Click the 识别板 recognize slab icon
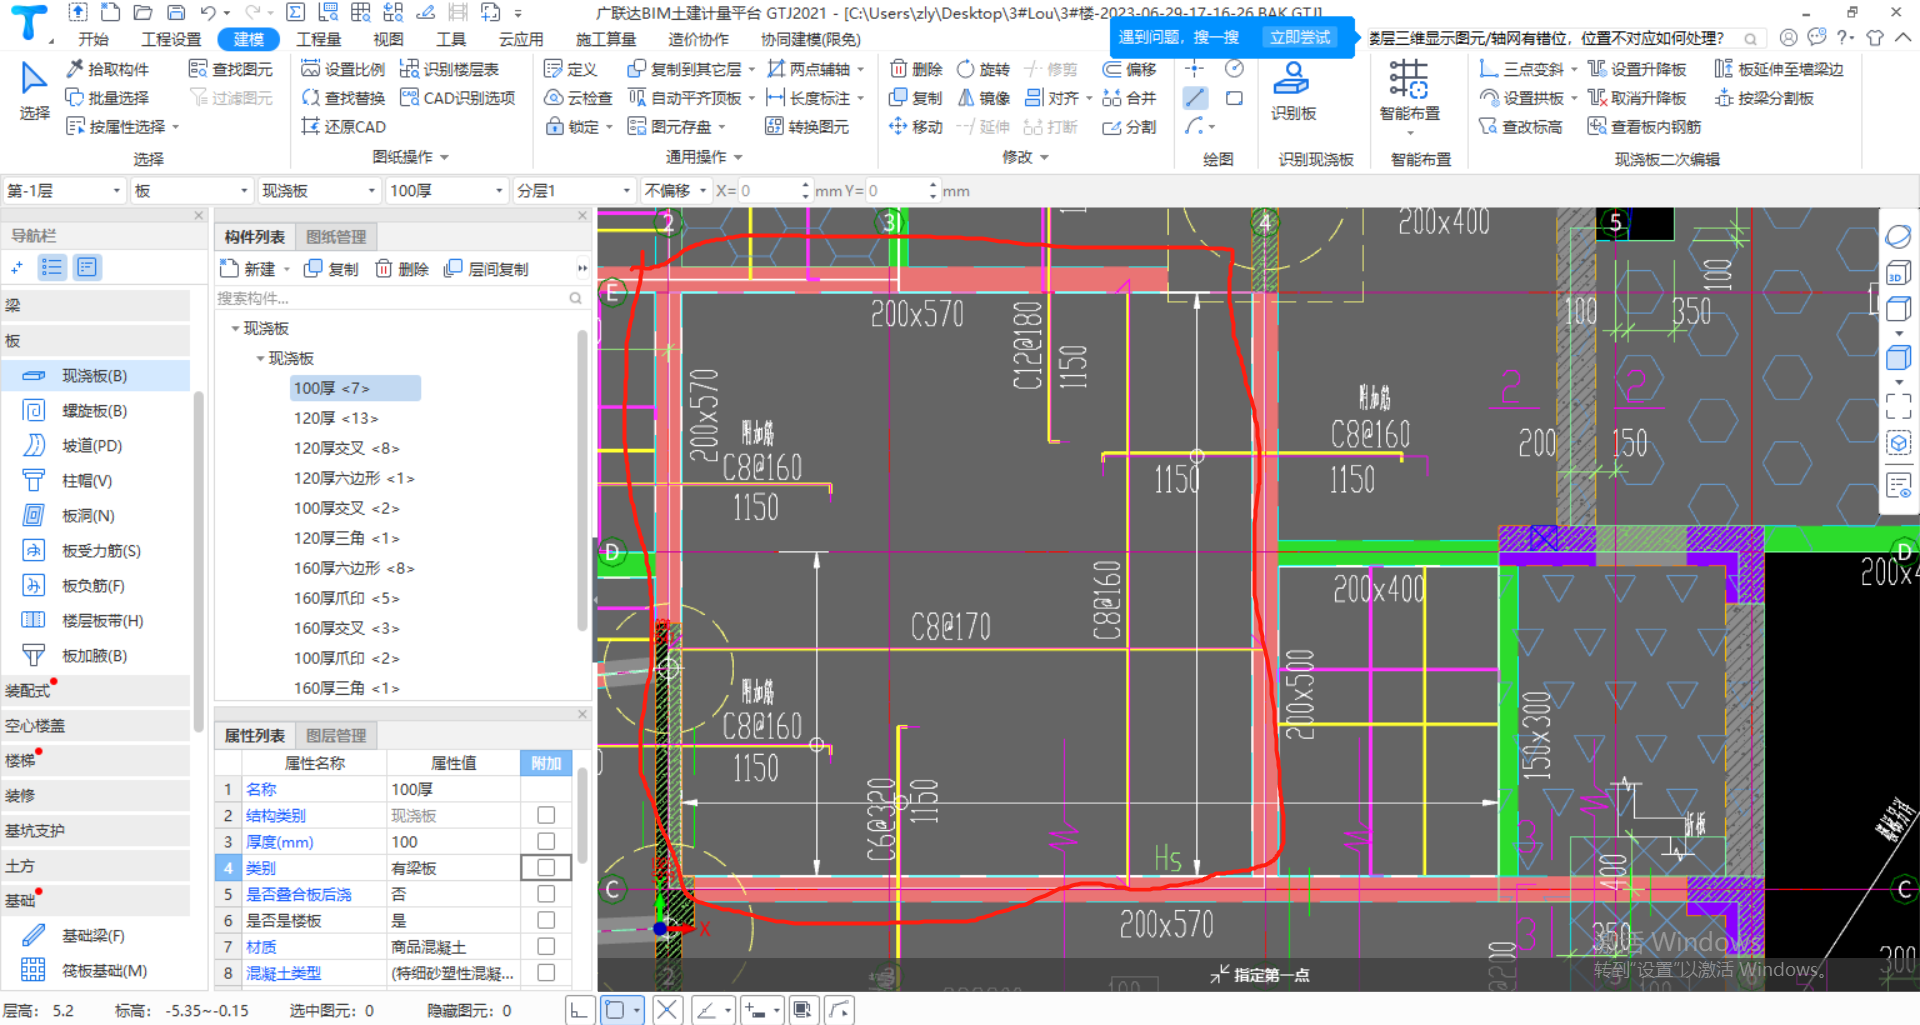The image size is (1920, 1025). 1293,91
